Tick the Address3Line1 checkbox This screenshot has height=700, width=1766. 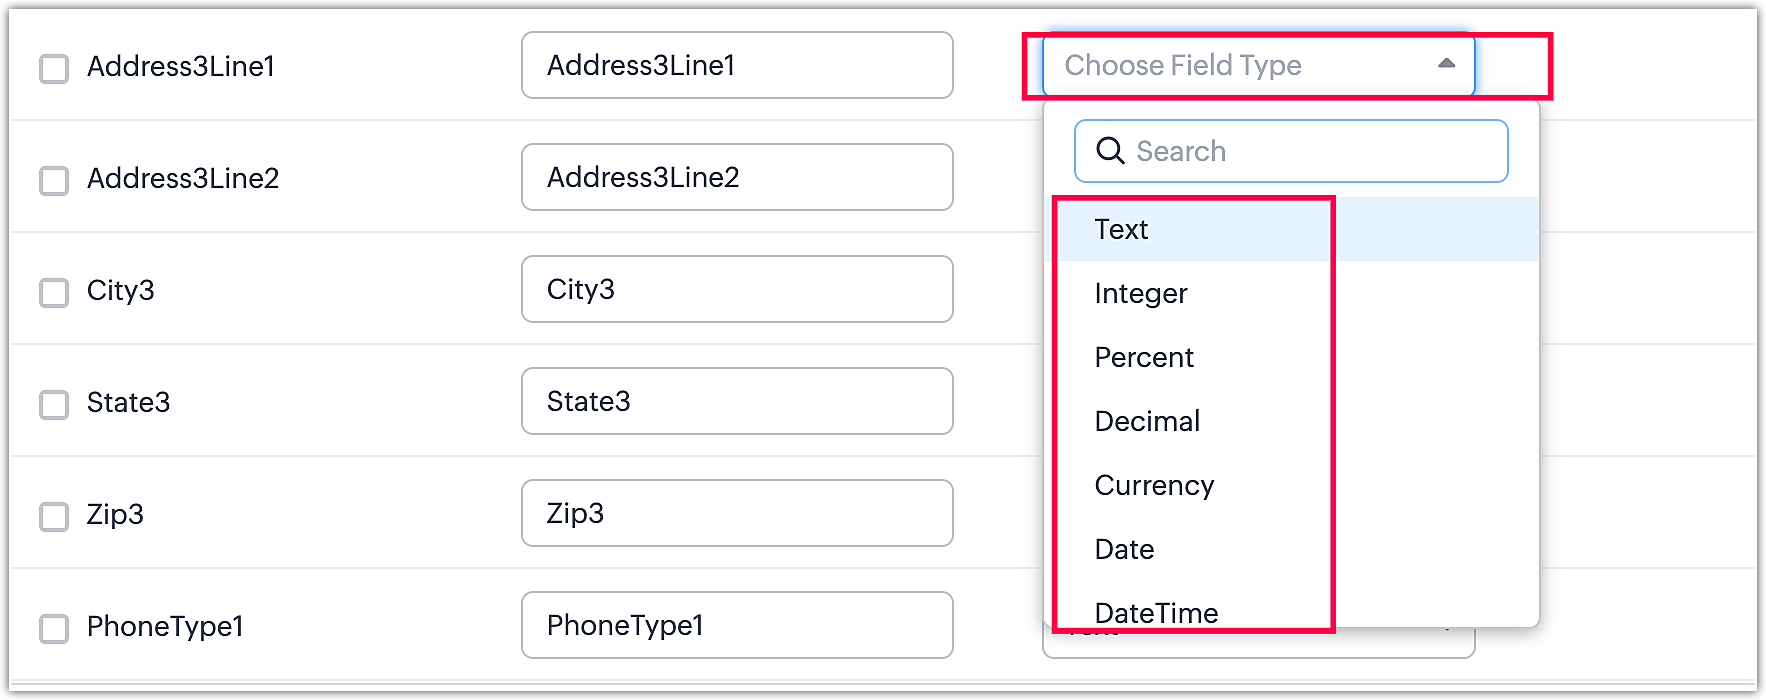point(54,68)
